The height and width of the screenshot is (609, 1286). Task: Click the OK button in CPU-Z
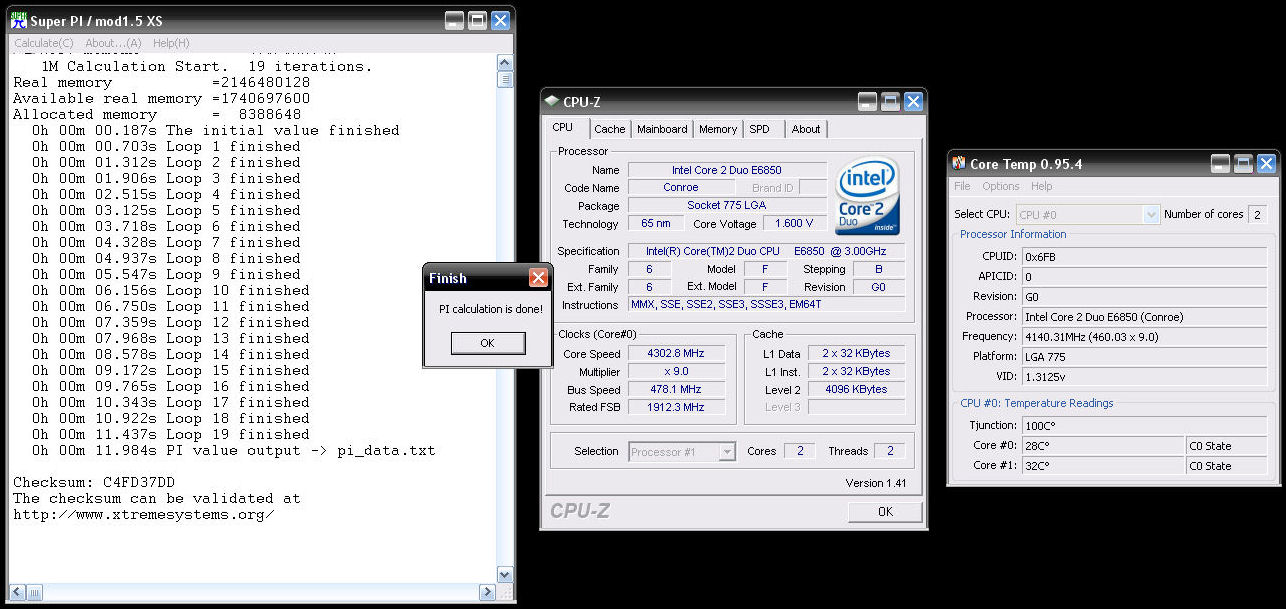(885, 511)
